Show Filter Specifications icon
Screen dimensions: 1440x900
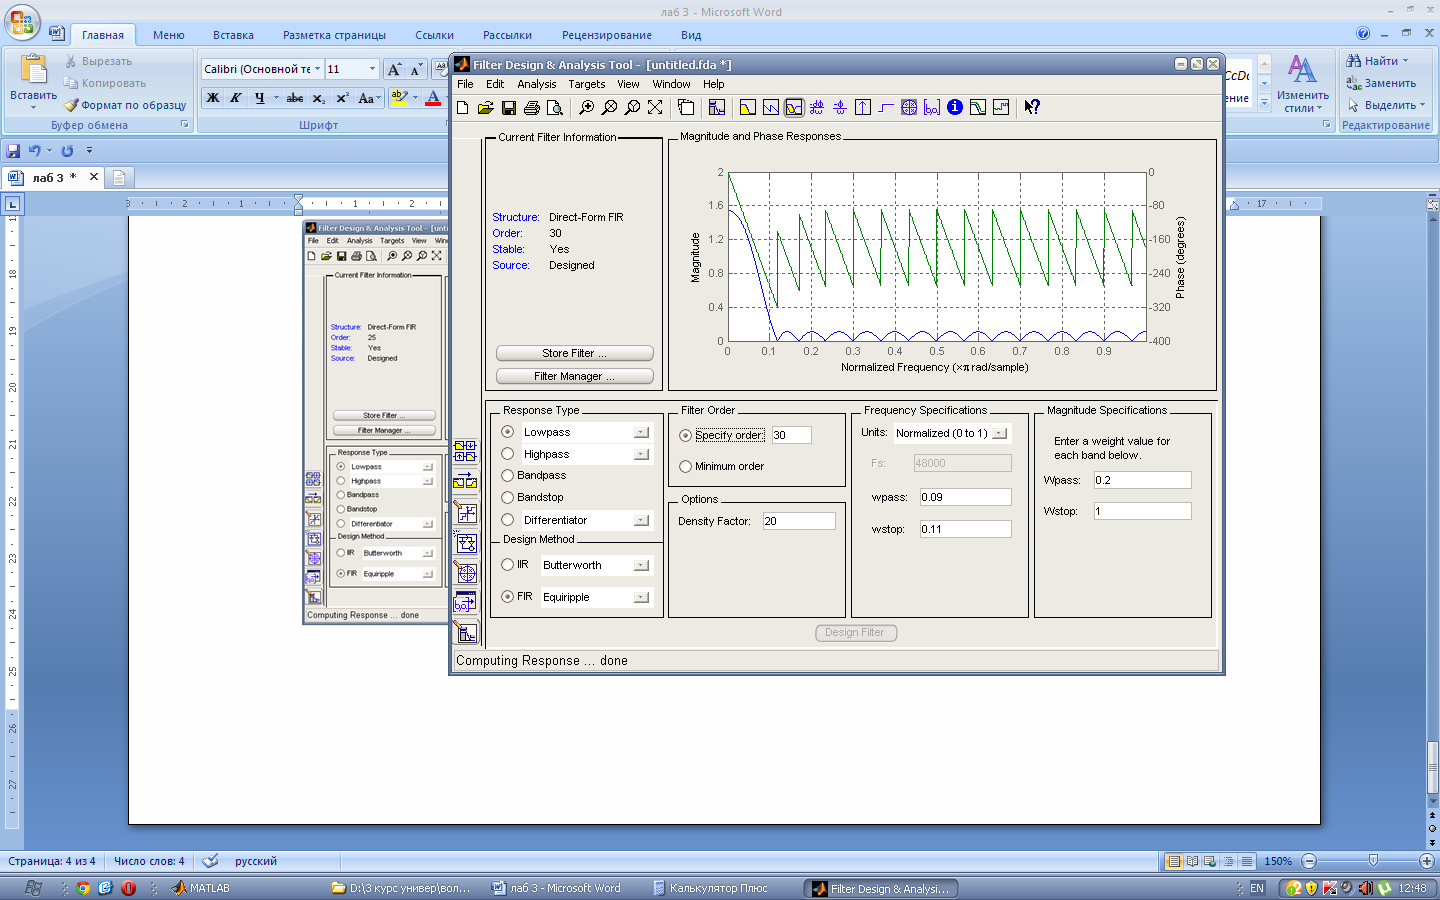(717, 107)
